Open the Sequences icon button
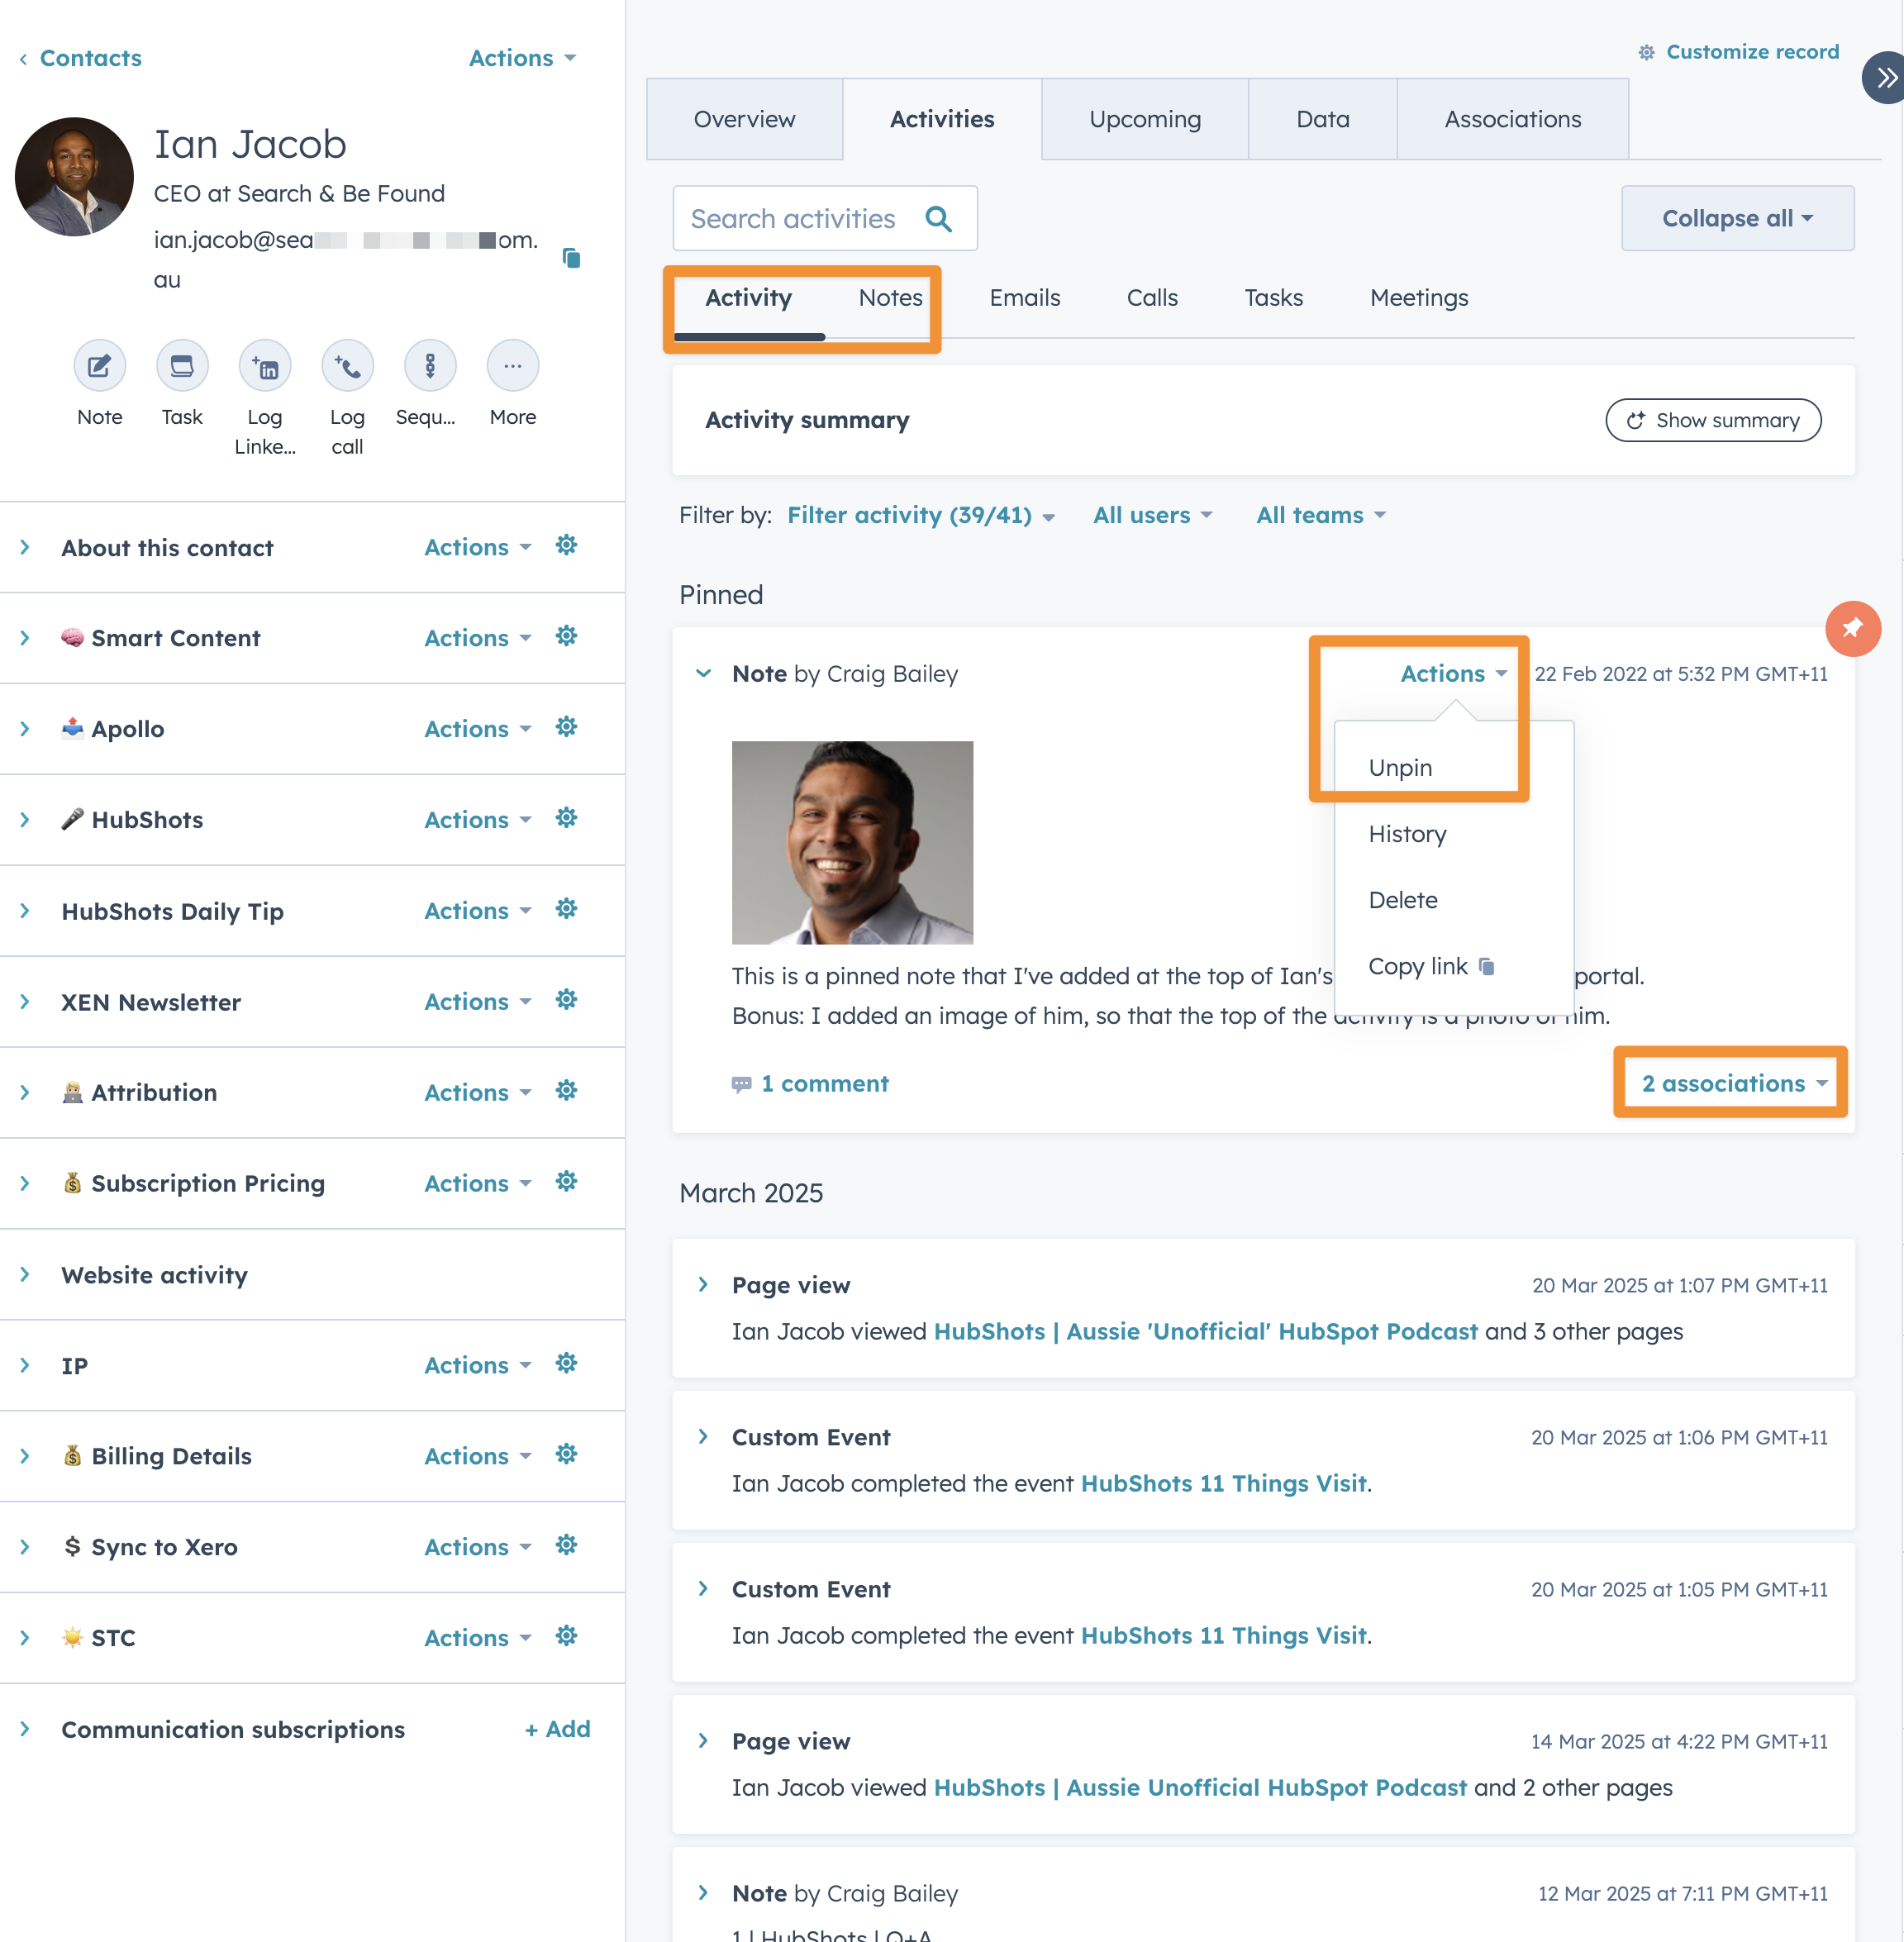Screen dimensions: 1904x1942 point(430,366)
